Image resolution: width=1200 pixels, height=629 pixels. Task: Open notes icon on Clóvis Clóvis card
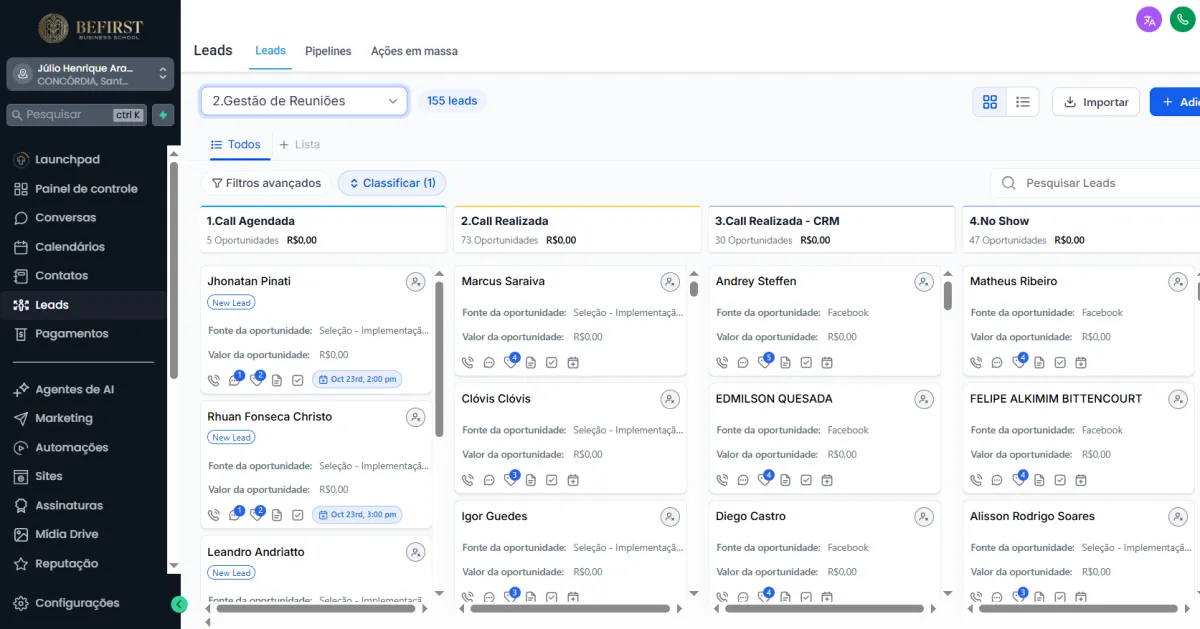click(531, 480)
